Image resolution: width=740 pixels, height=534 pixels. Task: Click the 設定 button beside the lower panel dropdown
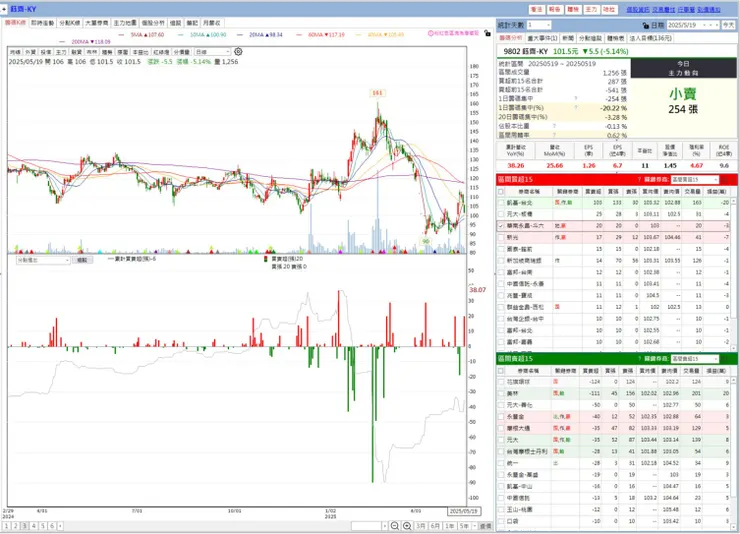[x=82, y=260]
